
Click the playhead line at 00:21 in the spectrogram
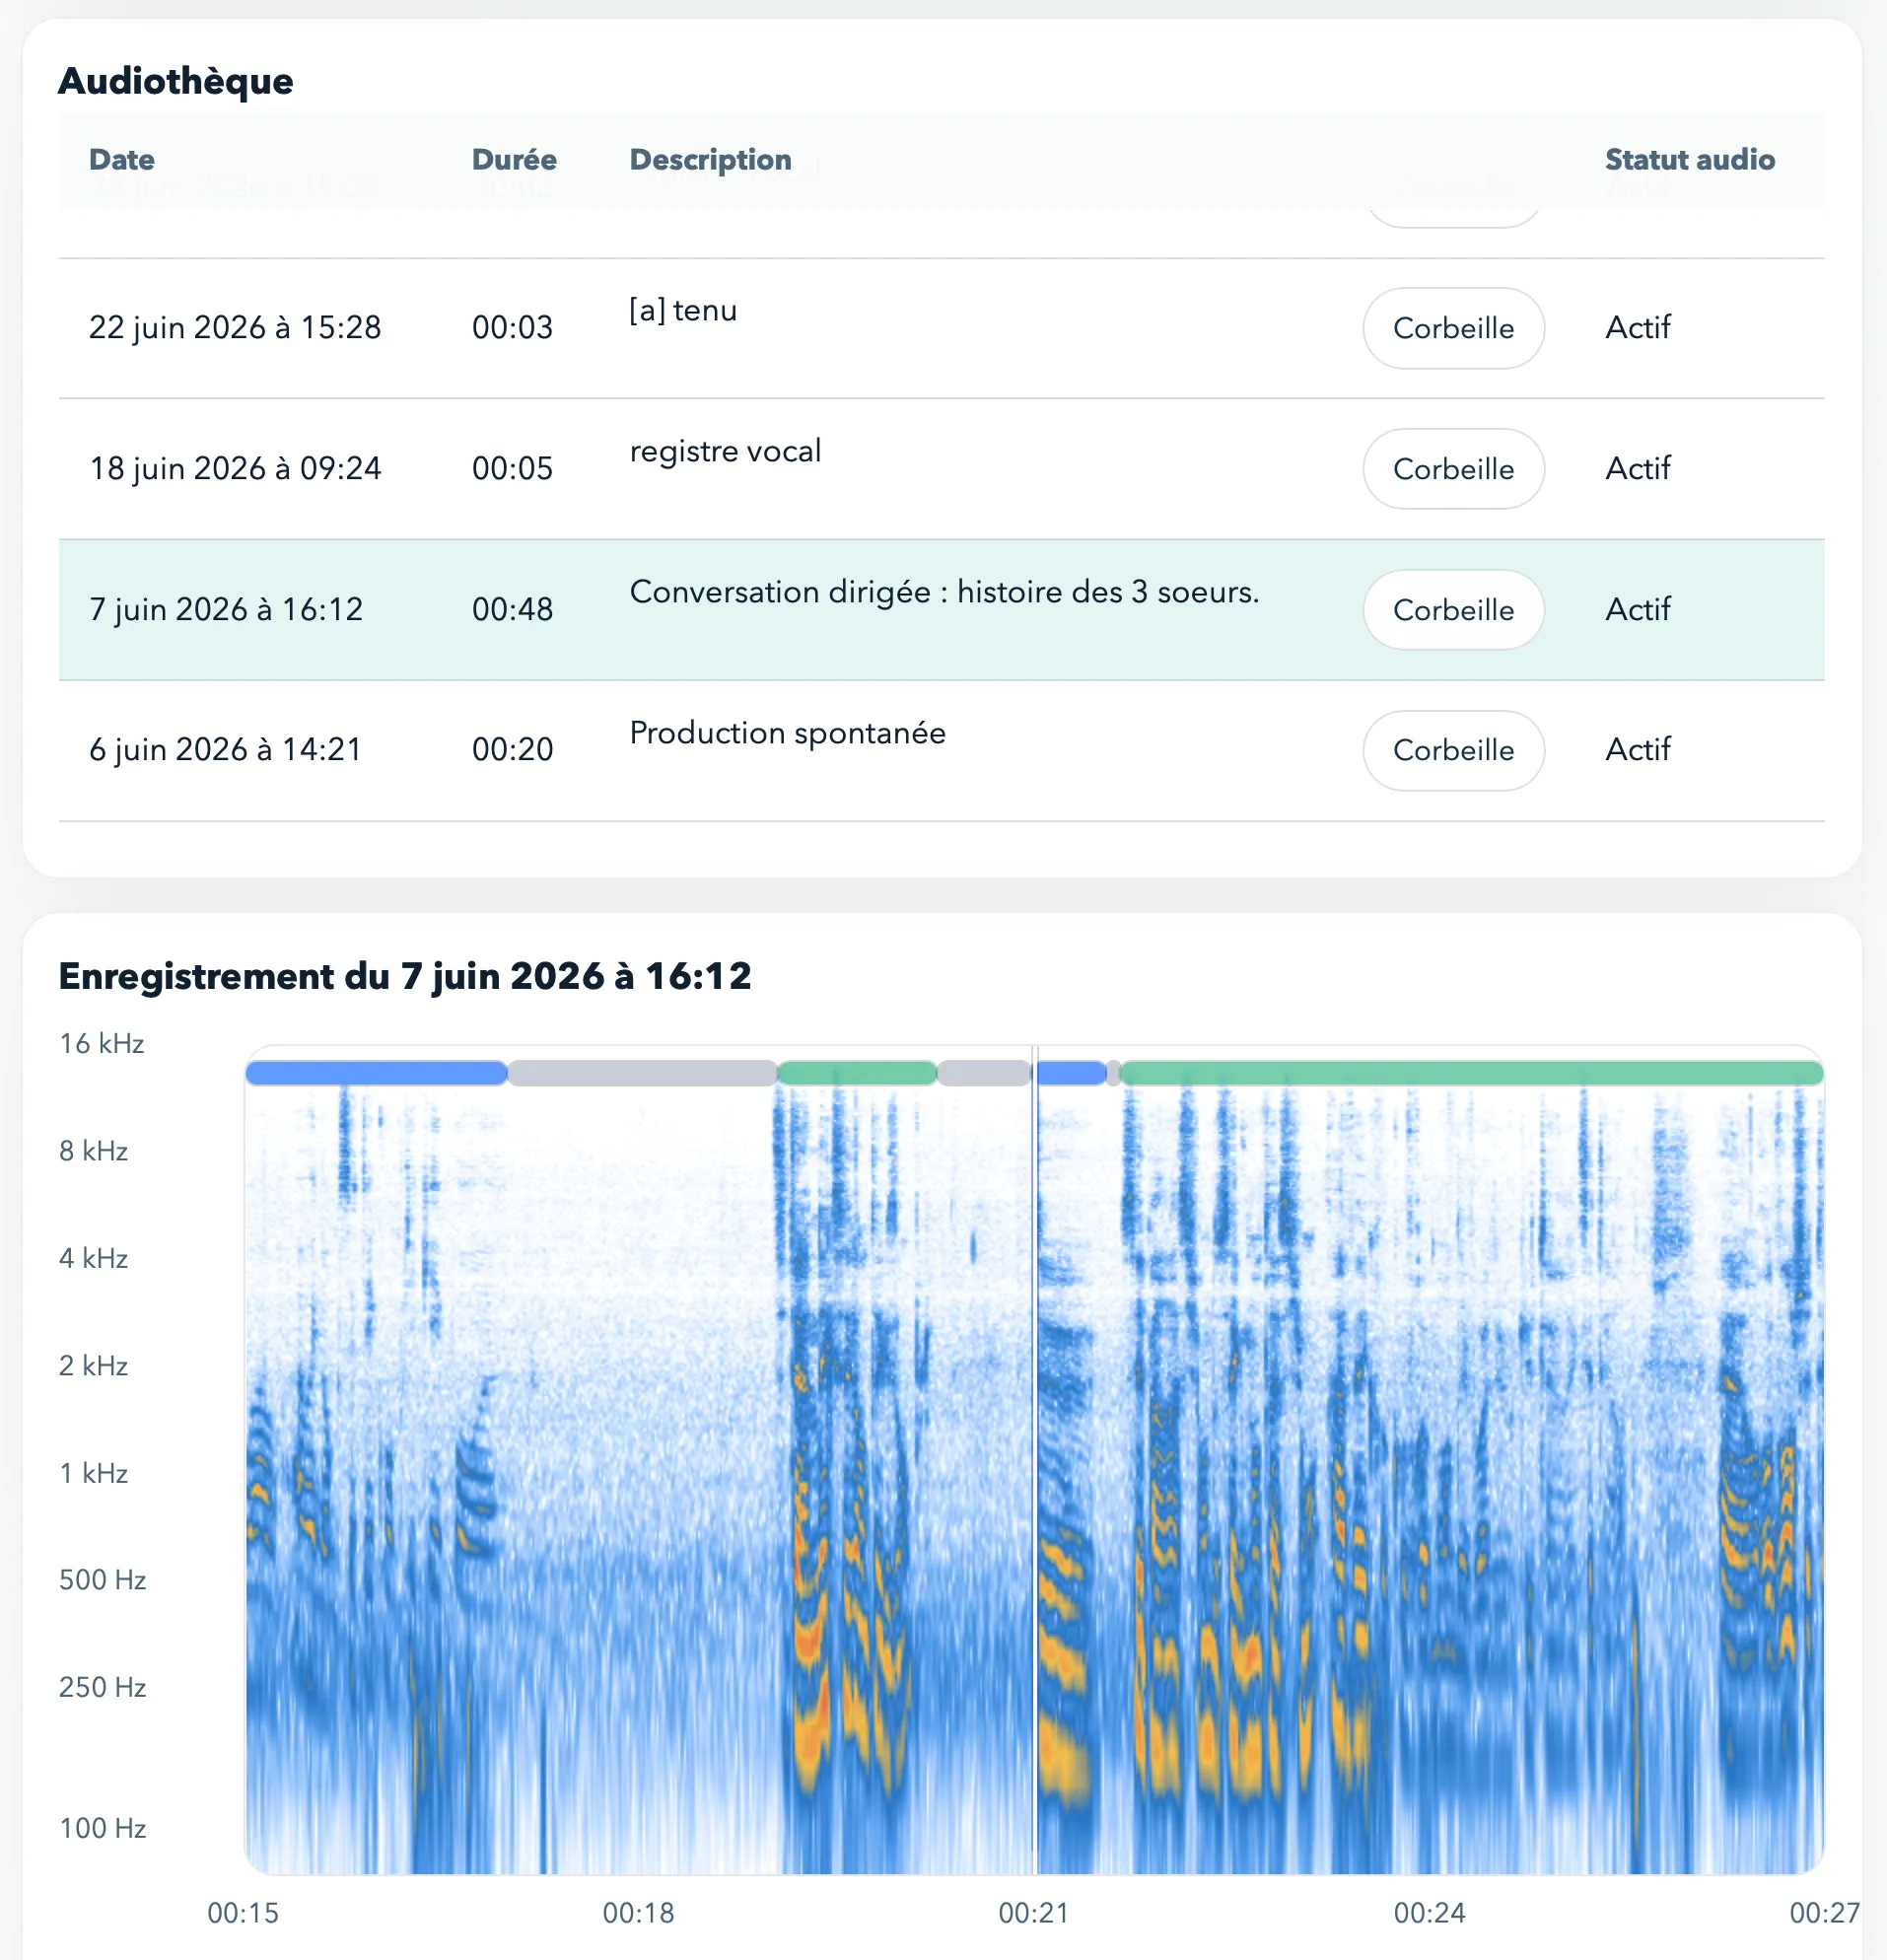1035,1460
